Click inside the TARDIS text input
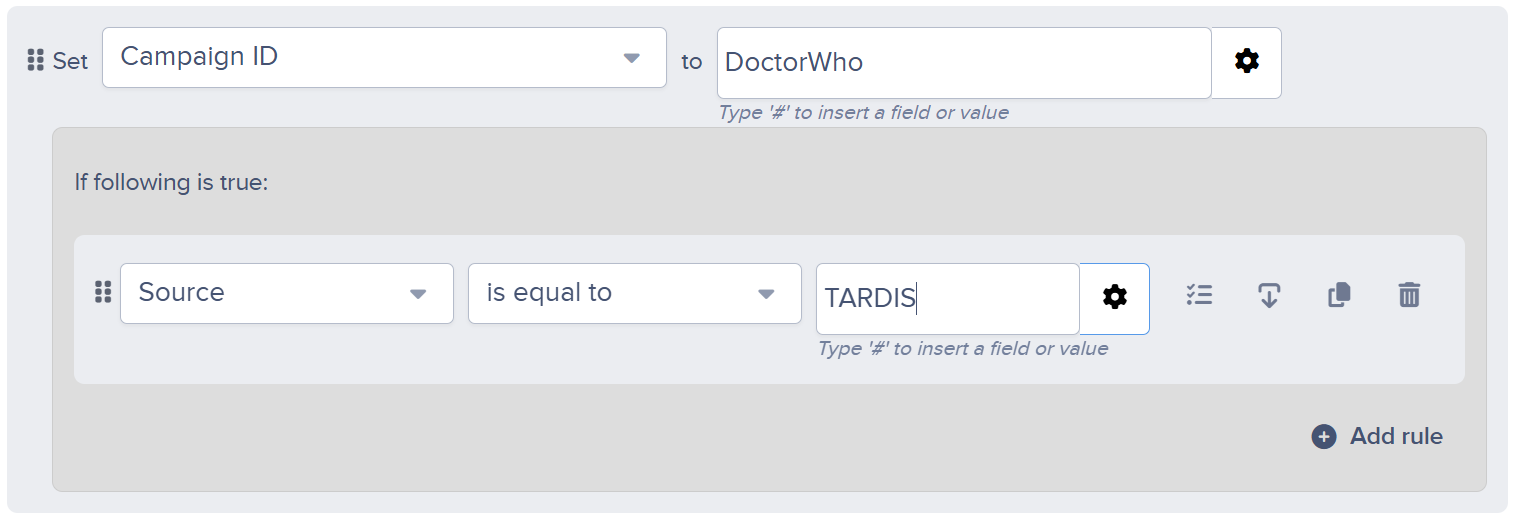1517x522 pixels. [x=948, y=298]
